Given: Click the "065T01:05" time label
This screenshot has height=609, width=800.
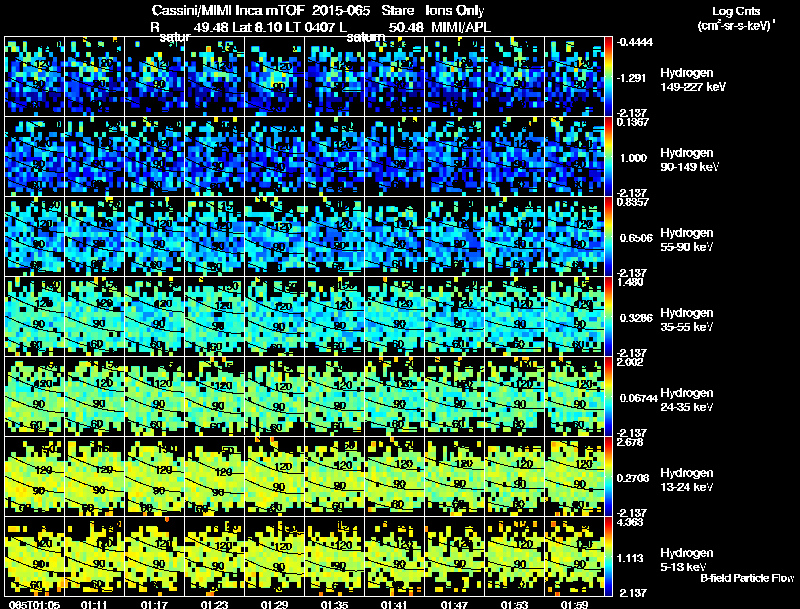Looking at the screenshot, I should (34, 604).
